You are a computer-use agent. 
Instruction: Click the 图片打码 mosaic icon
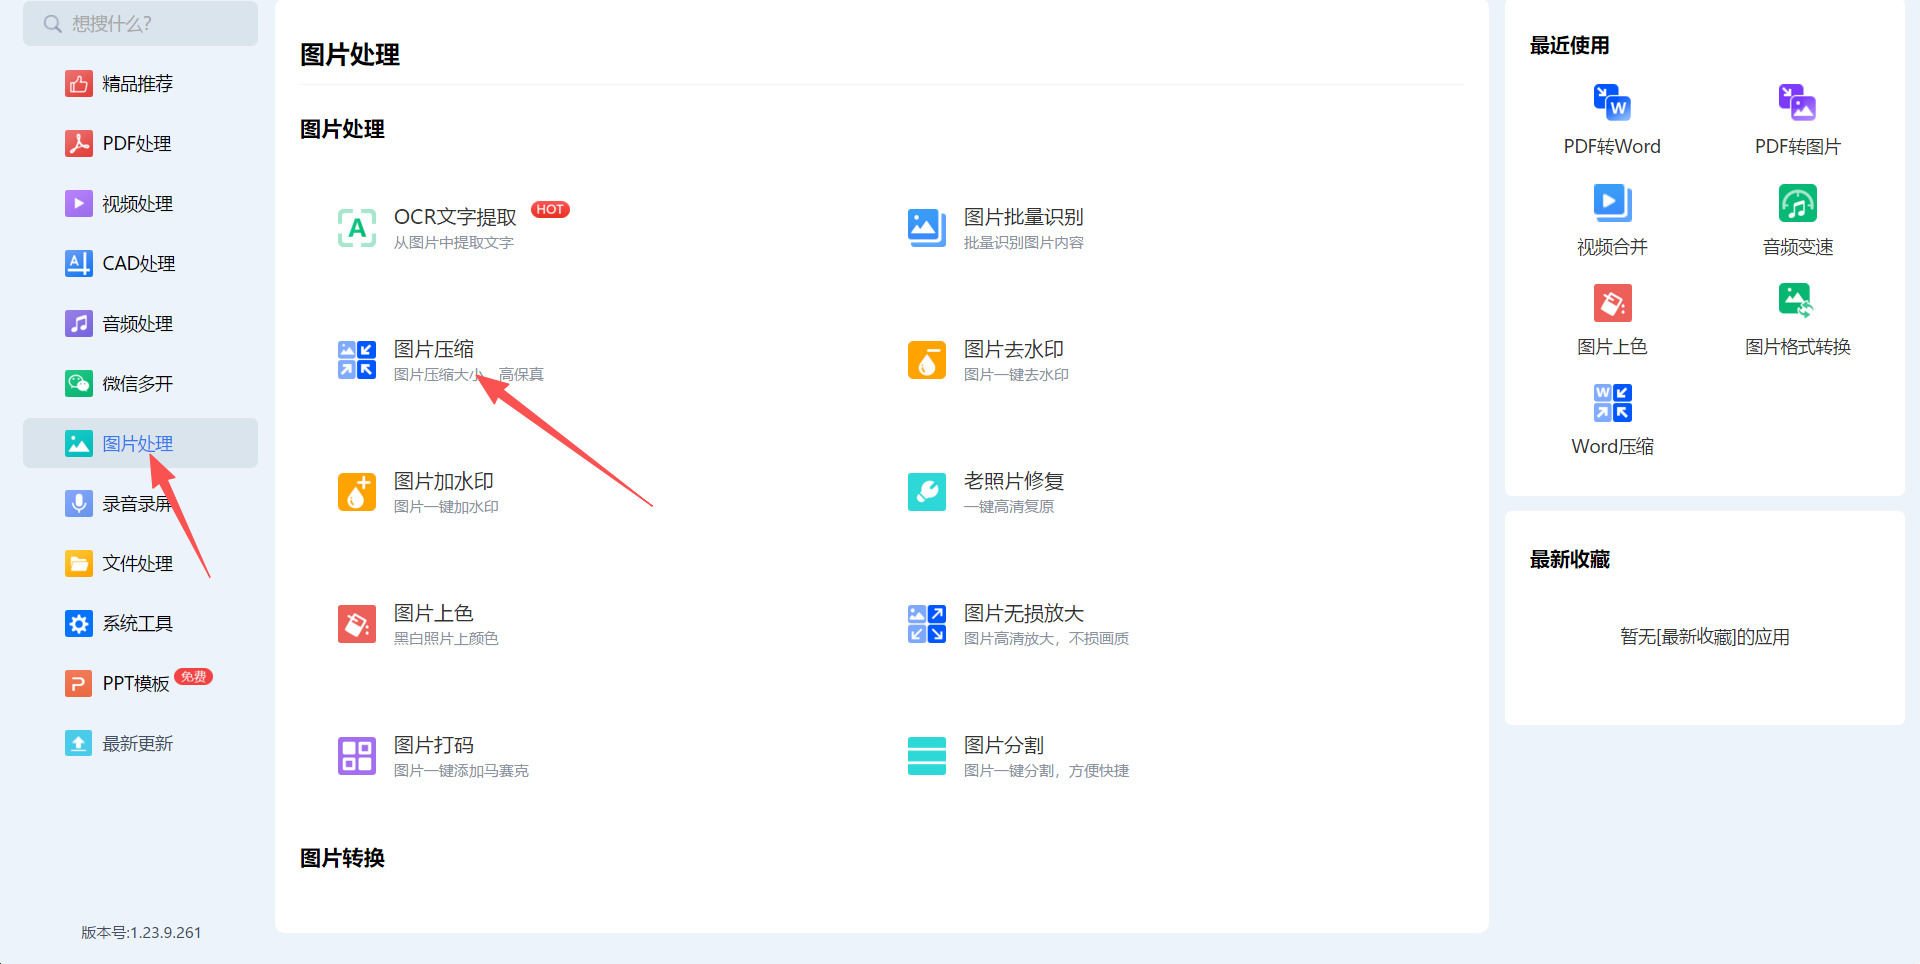[x=357, y=756]
